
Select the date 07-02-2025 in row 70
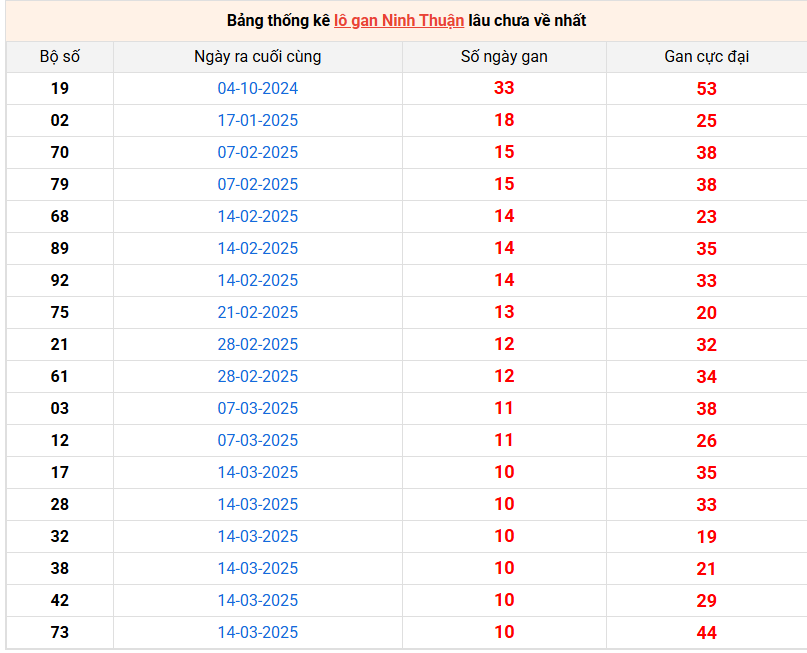257,152
